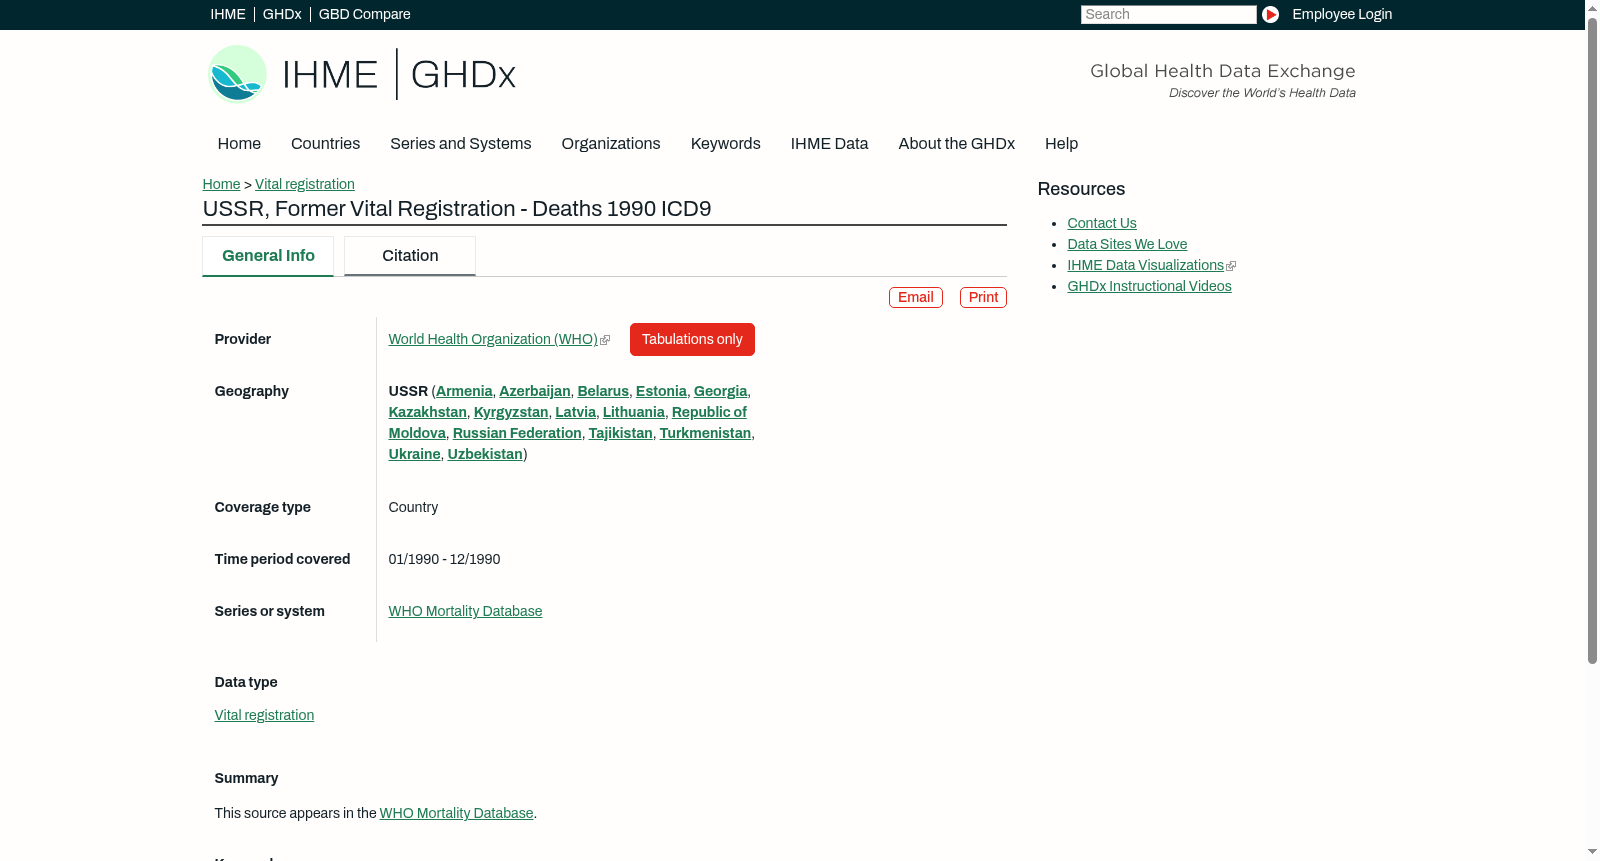Open Tajikistan geography link

click(x=620, y=434)
